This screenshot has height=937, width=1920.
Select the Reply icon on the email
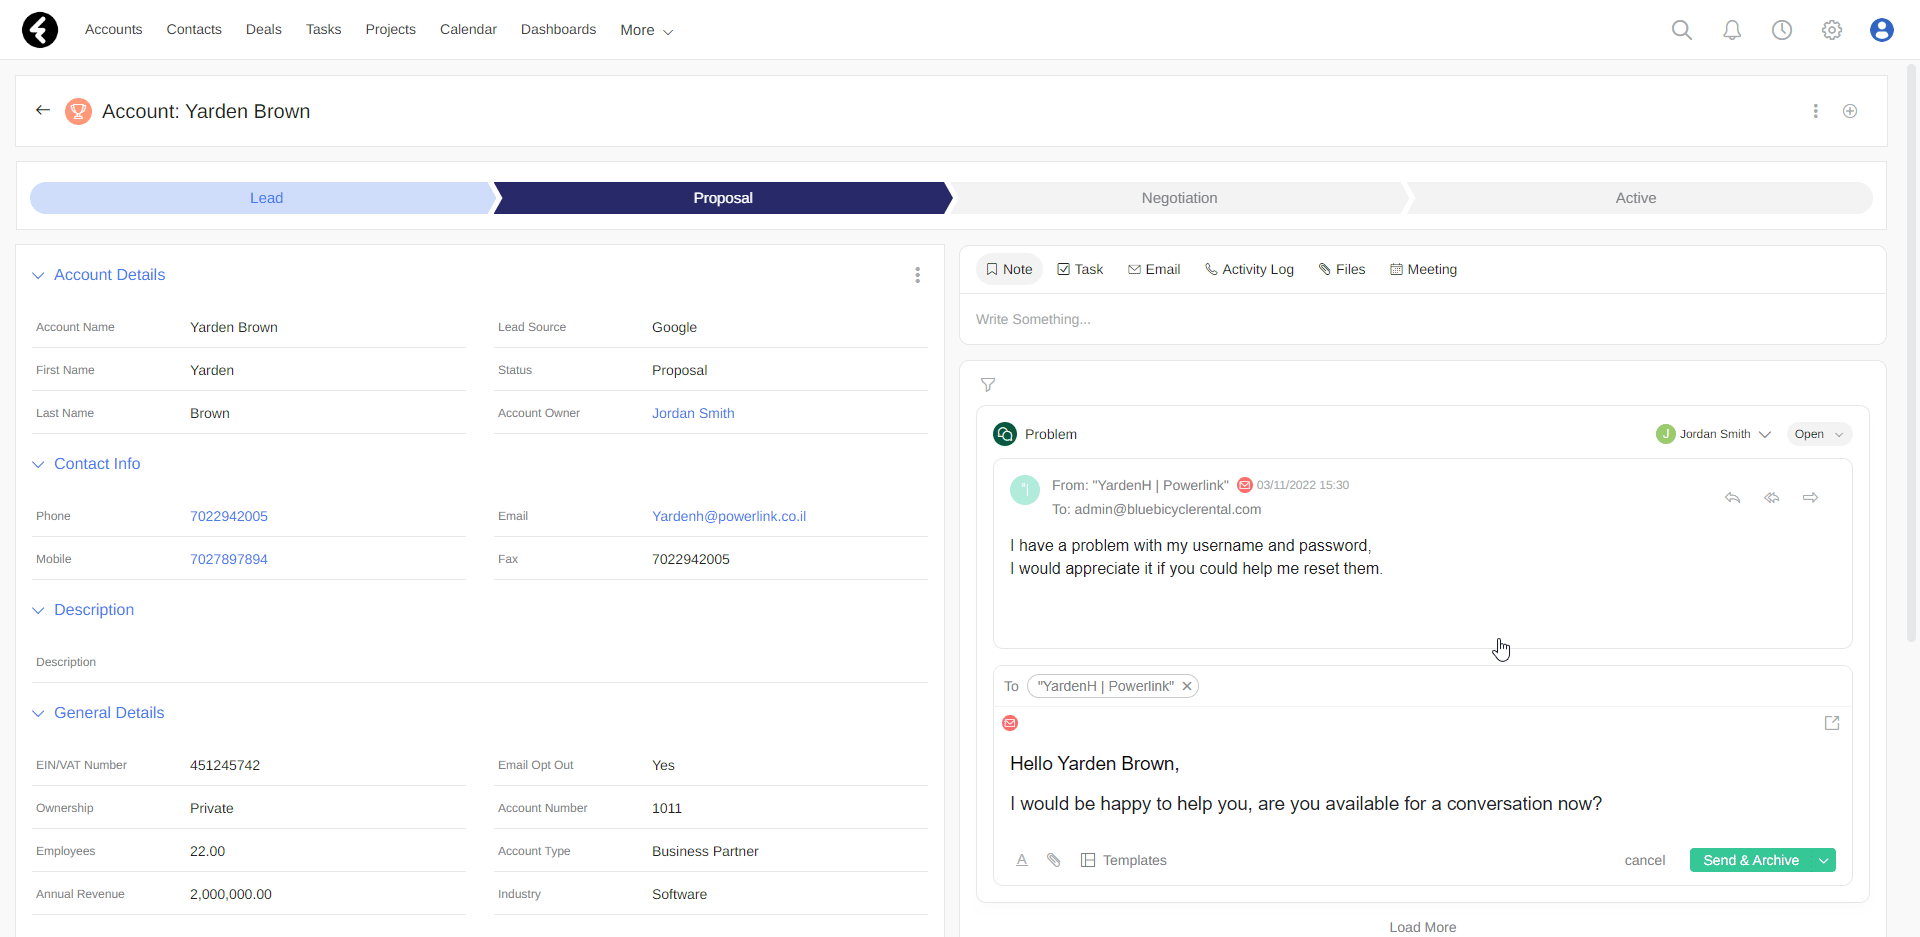(1733, 497)
